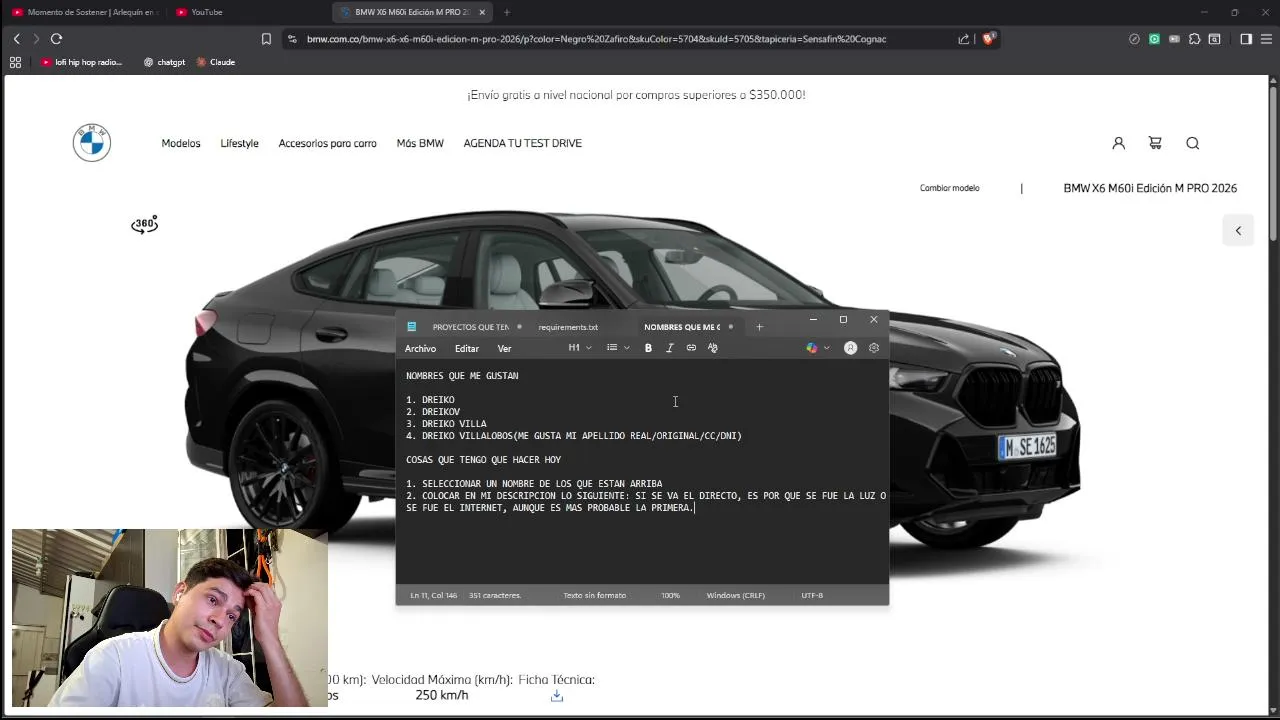1280x720 pixels.
Task: Apply italic formatting in Notepad
Action: pos(669,348)
